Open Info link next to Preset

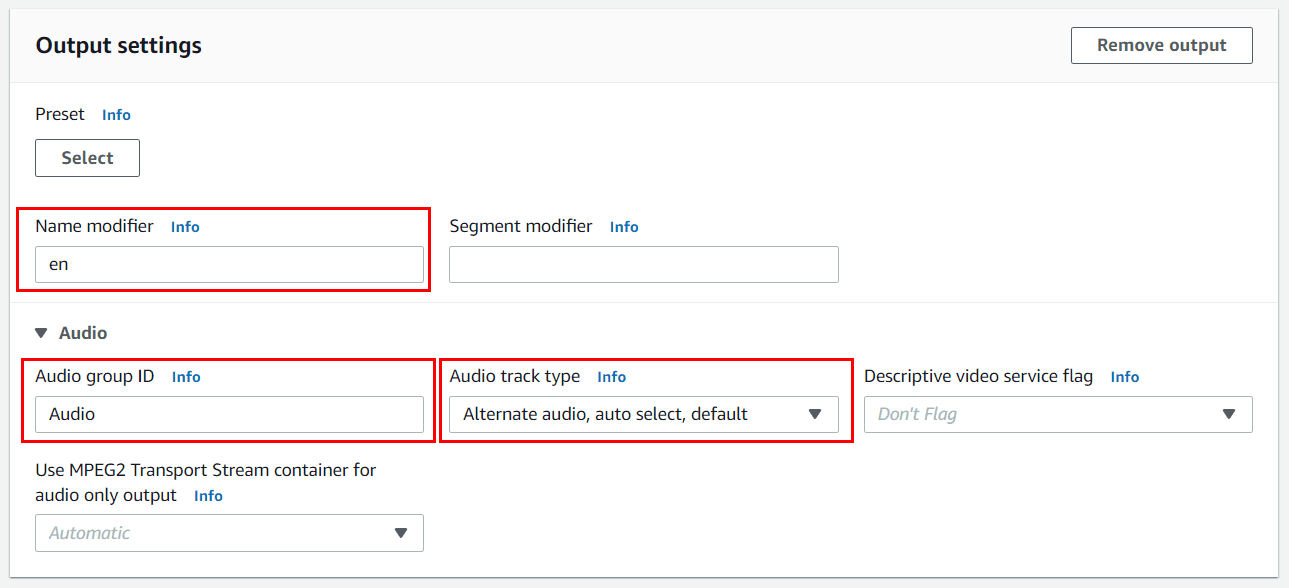(x=116, y=115)
